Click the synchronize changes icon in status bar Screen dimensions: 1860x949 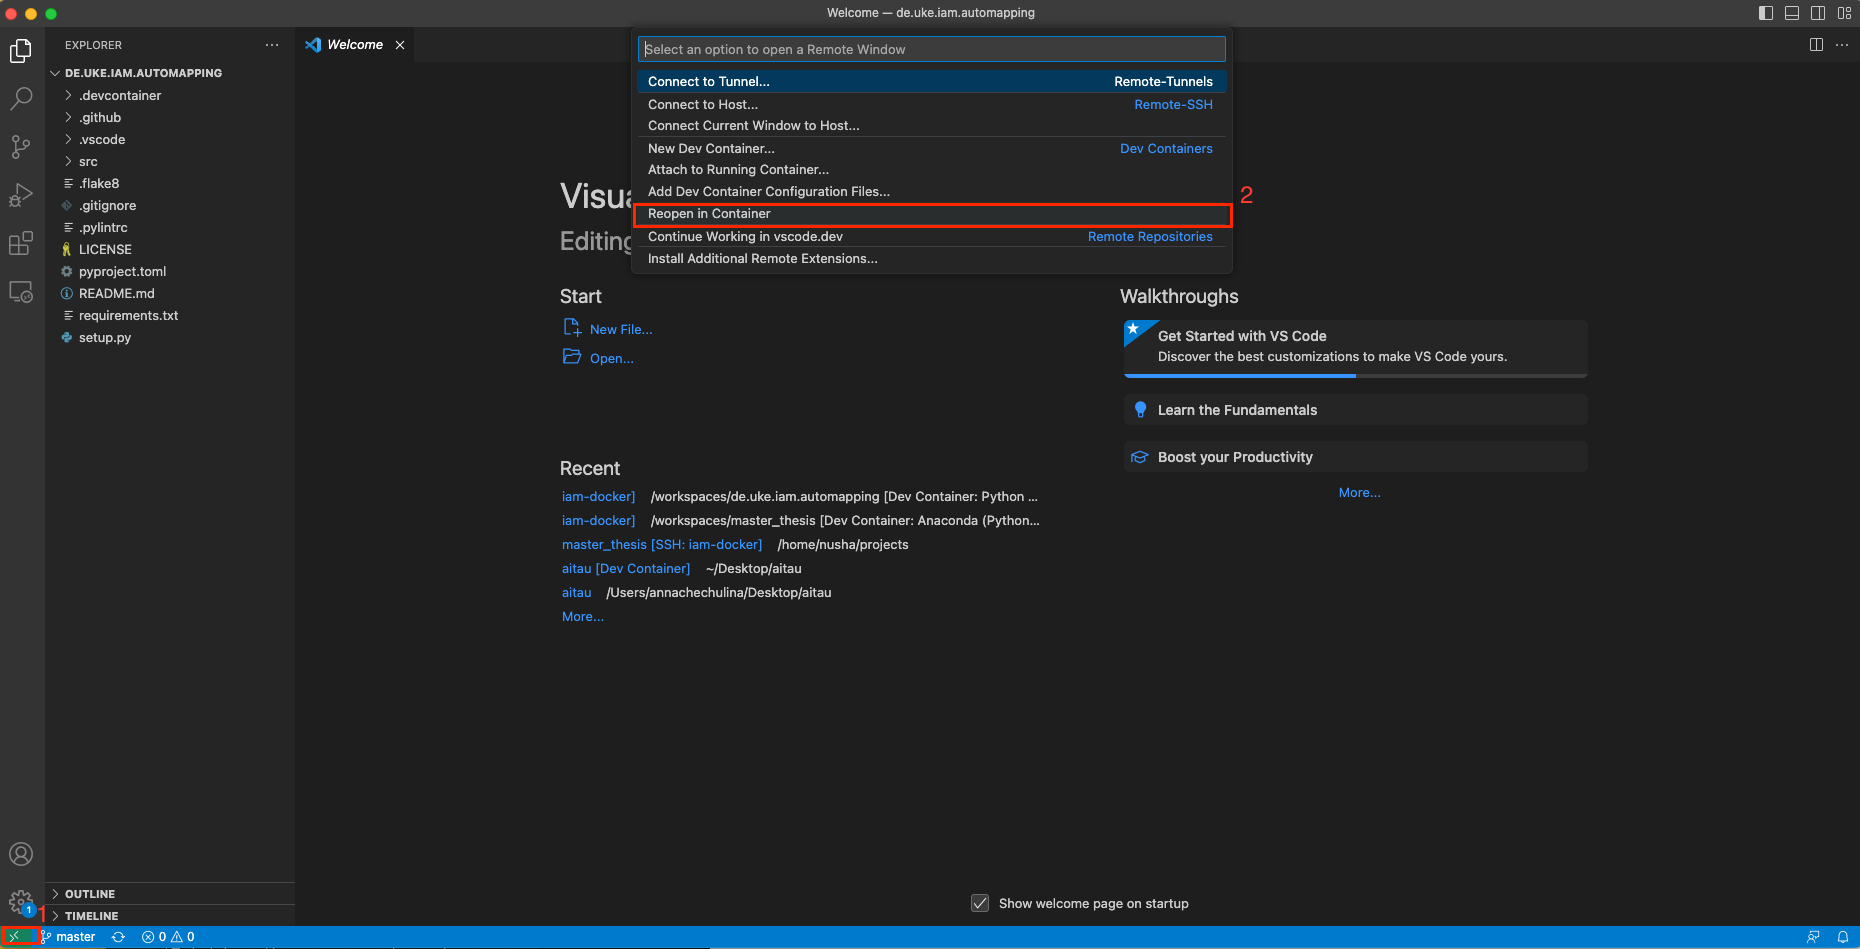click(119, 937)
